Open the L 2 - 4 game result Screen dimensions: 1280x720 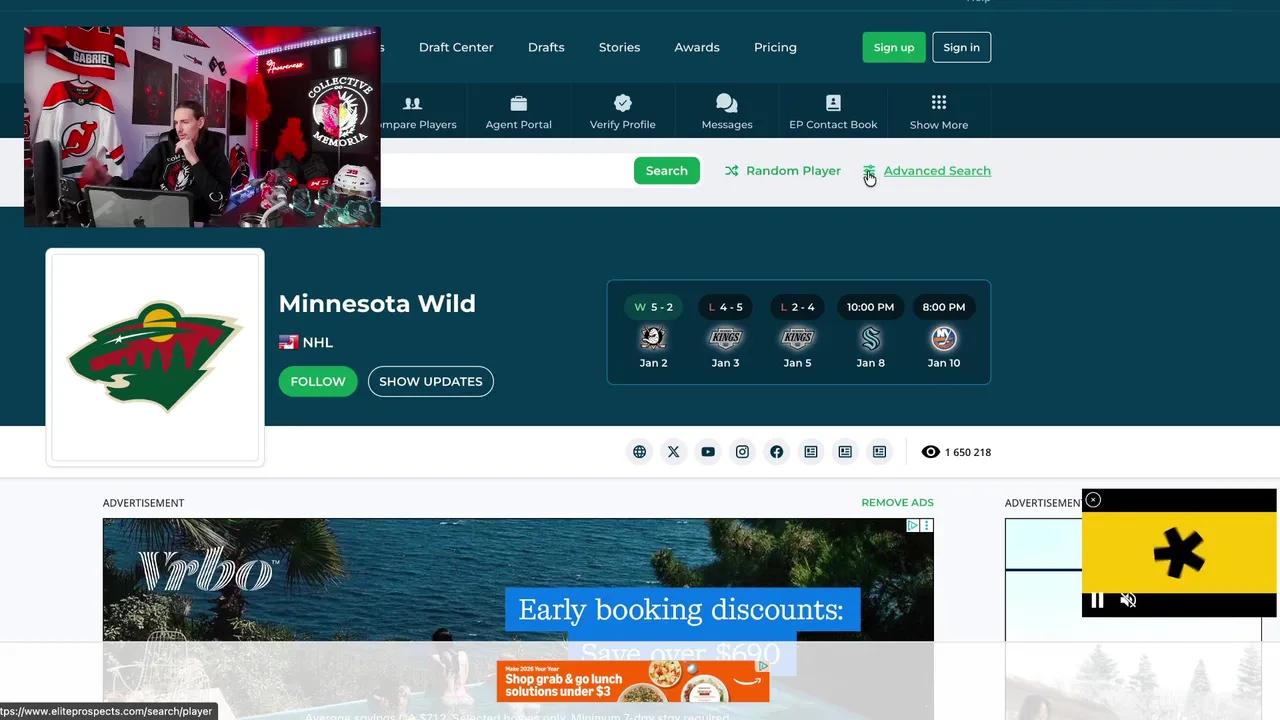click(x=797, y=307)
